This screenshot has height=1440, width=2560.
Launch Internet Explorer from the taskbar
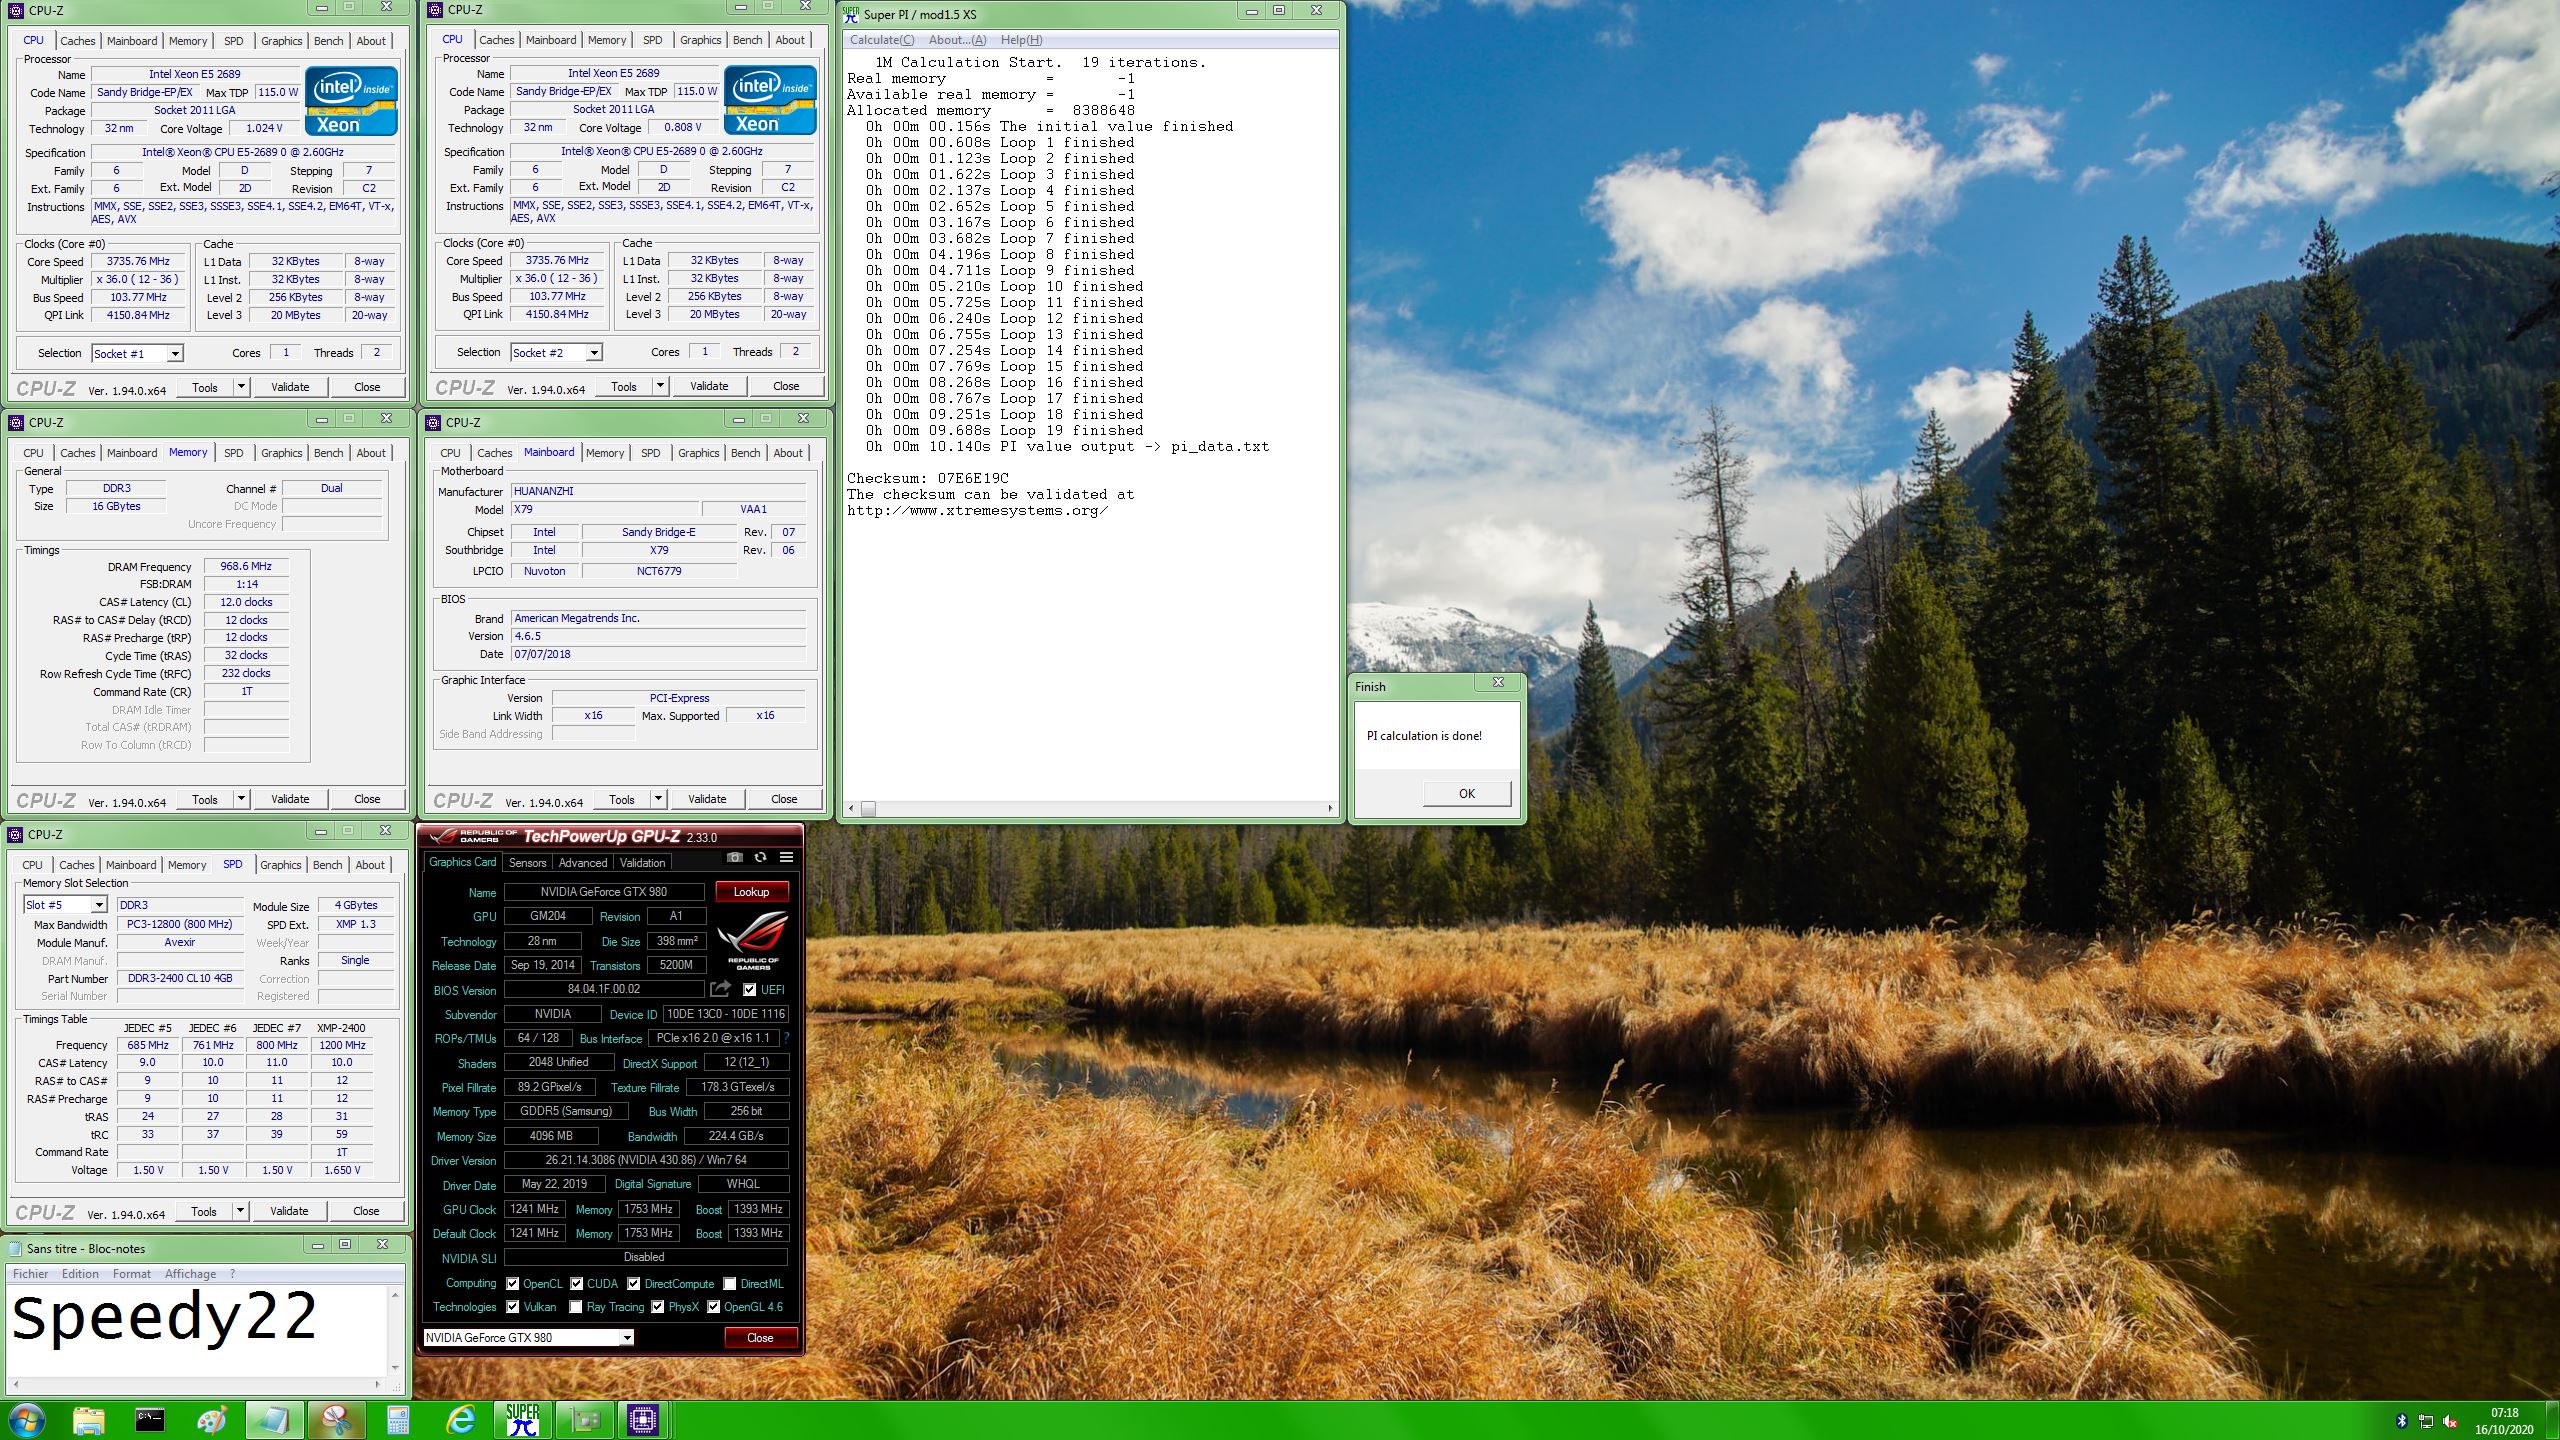[460, 1420]
